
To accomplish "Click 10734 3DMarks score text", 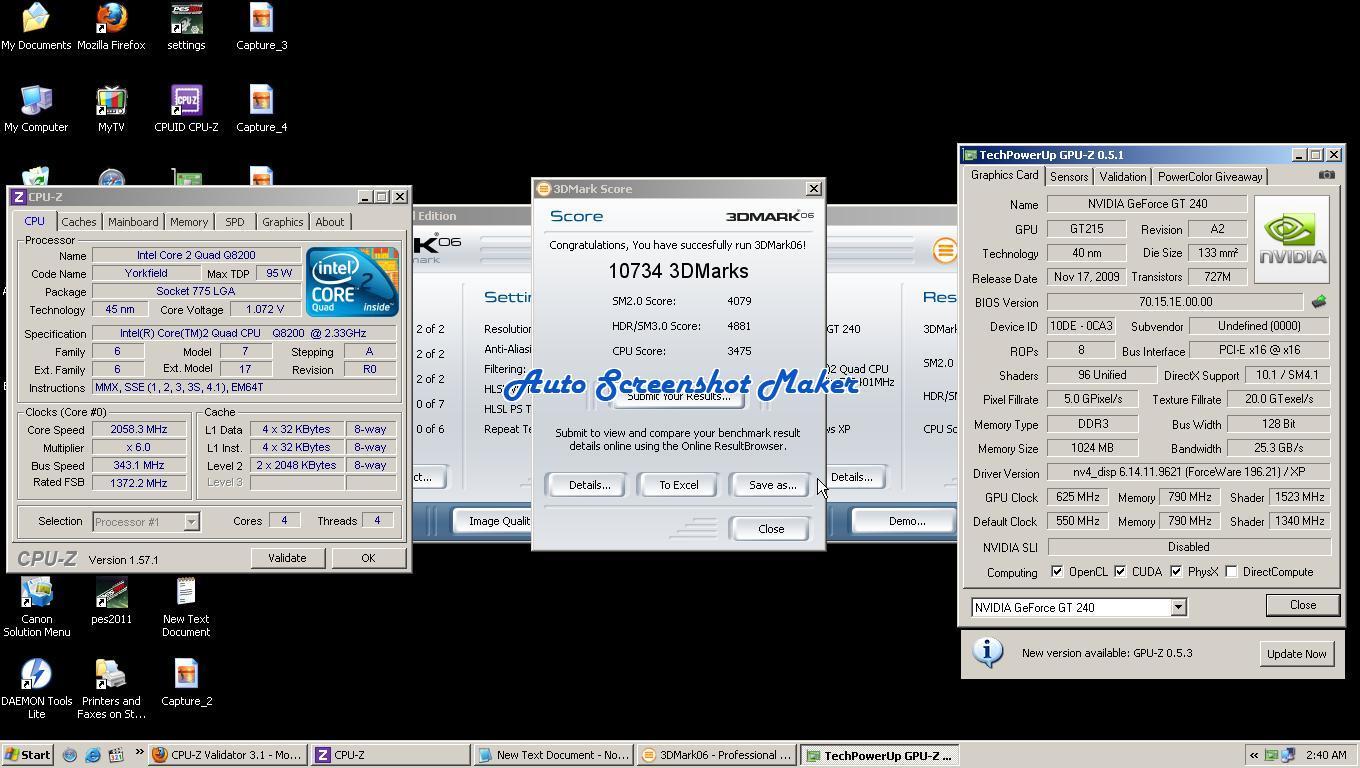I will click(678, 271).
